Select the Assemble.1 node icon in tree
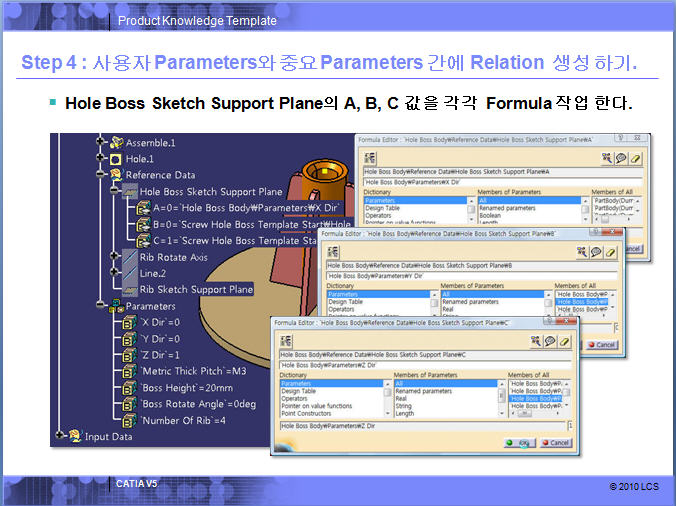This screenshot has height=506, width=676. coord(117,142)
